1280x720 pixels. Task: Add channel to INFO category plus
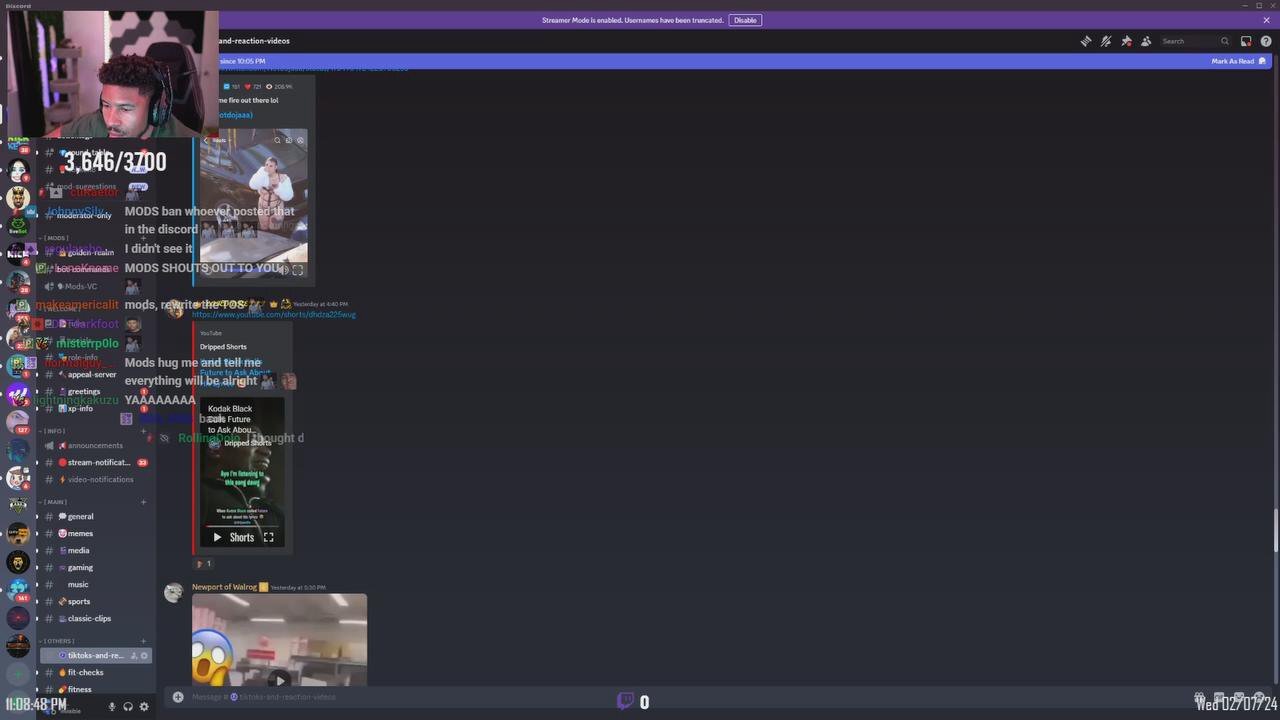tap(143, 431)
